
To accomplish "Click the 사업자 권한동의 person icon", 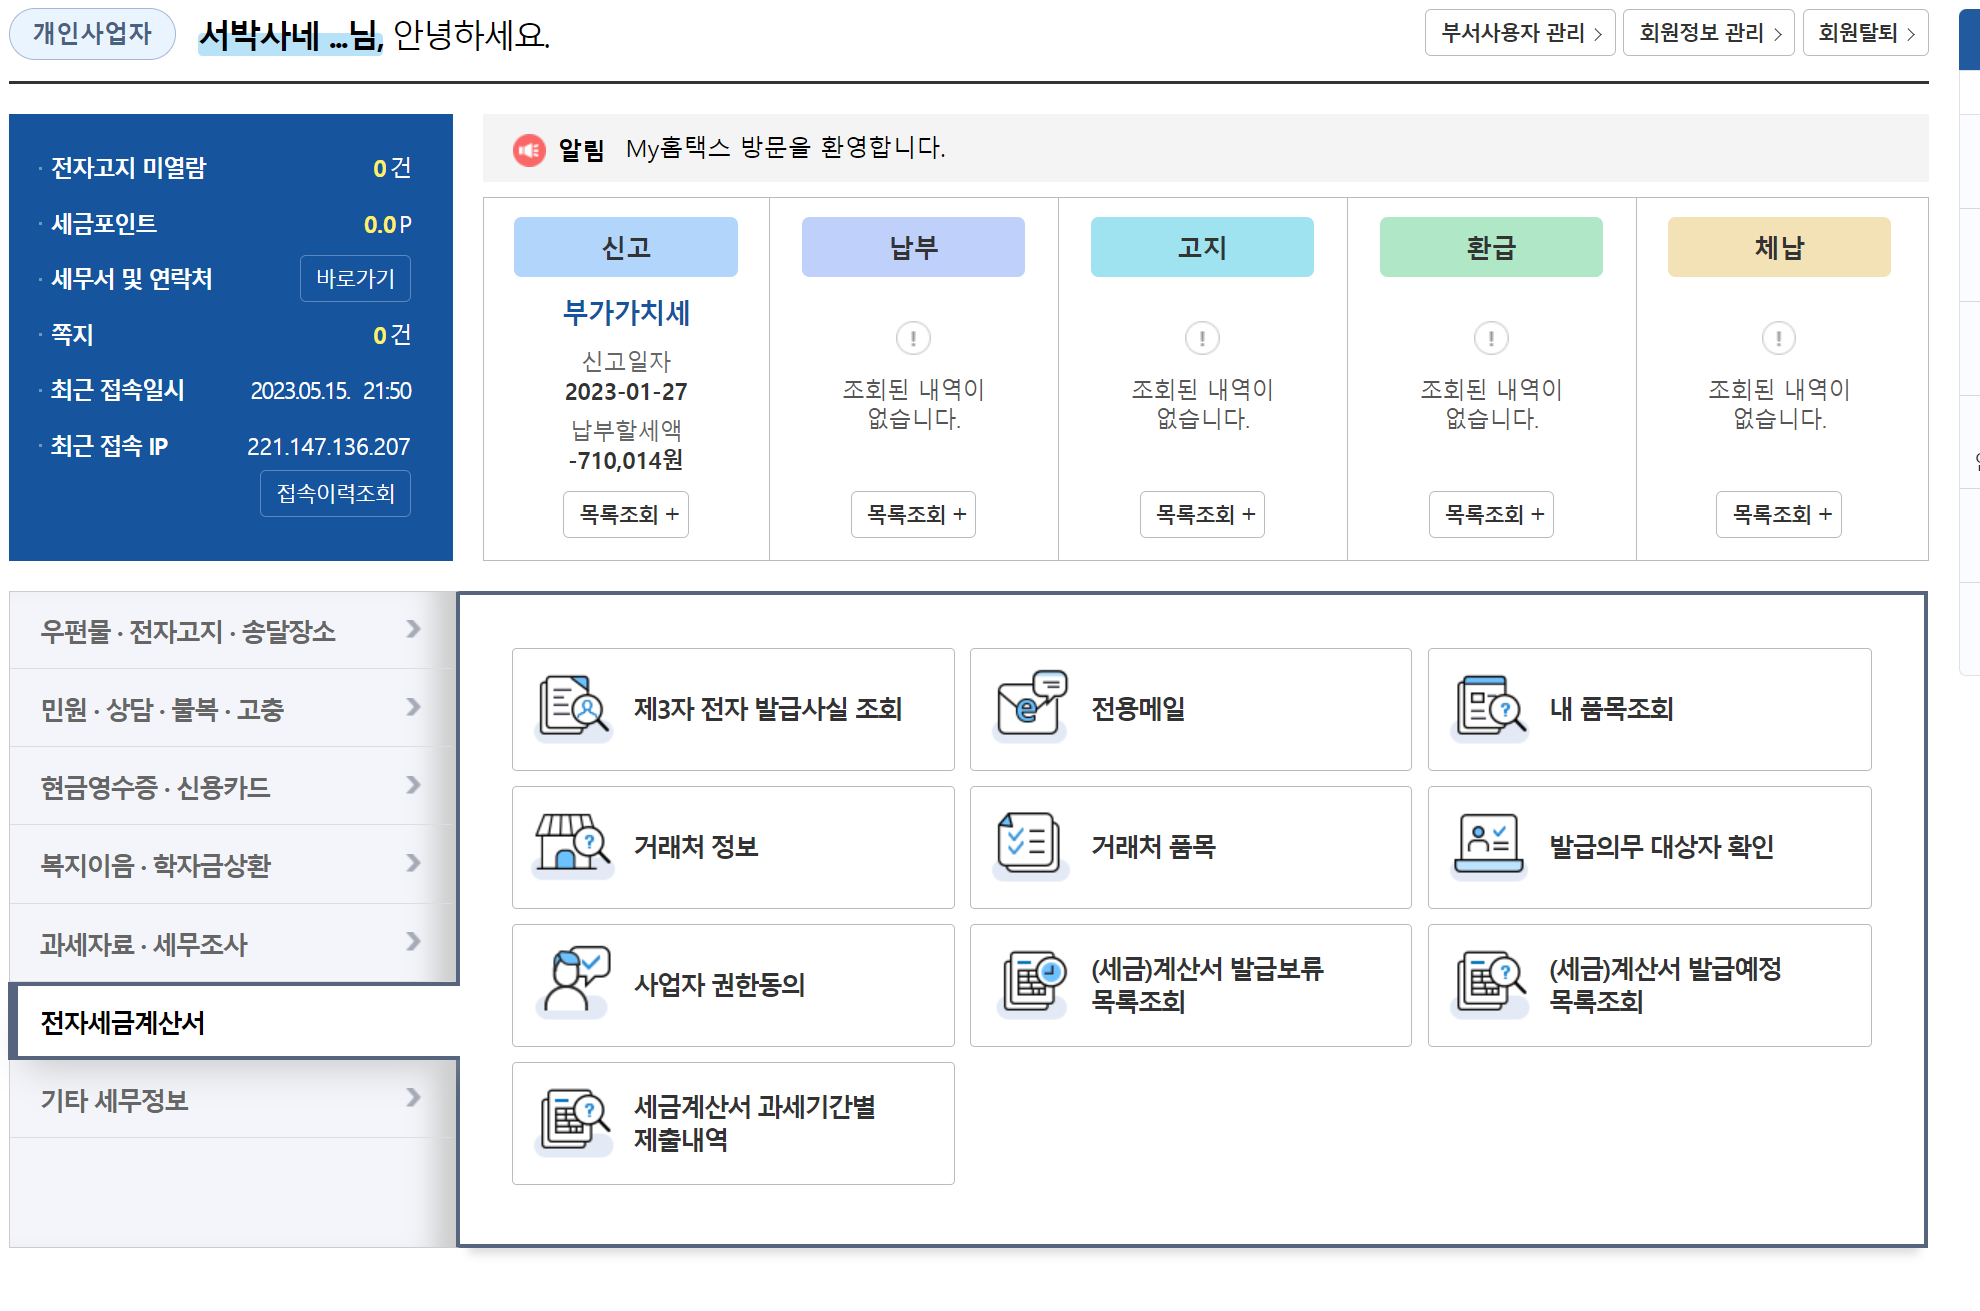I will tap(573, 982).
